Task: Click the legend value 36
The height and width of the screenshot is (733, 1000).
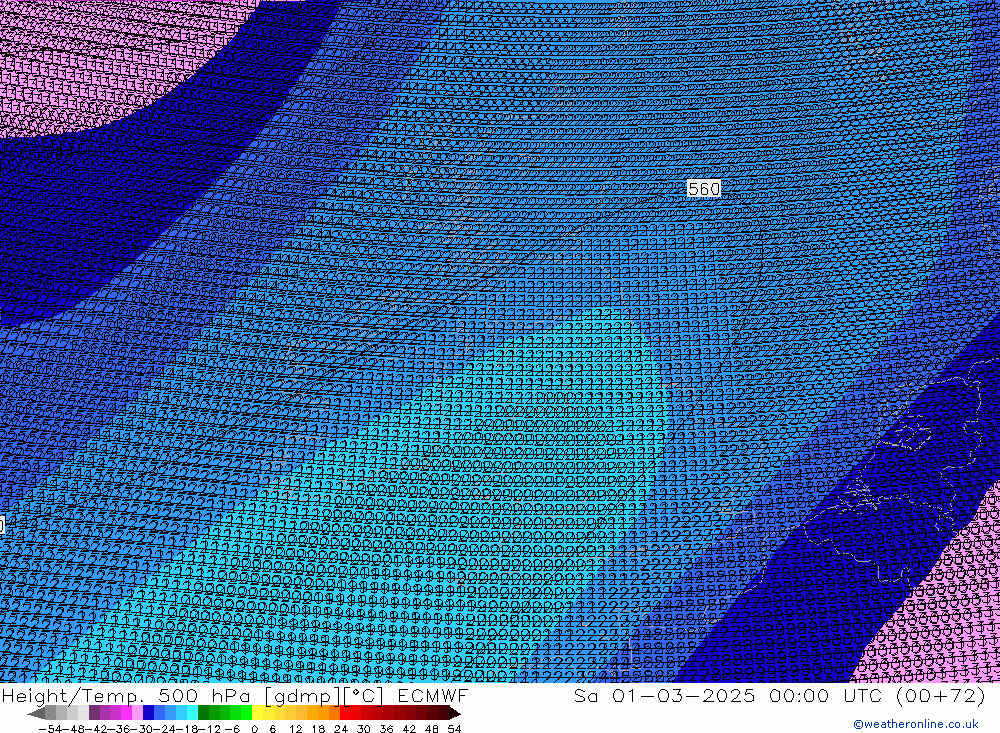Action: 386,729
